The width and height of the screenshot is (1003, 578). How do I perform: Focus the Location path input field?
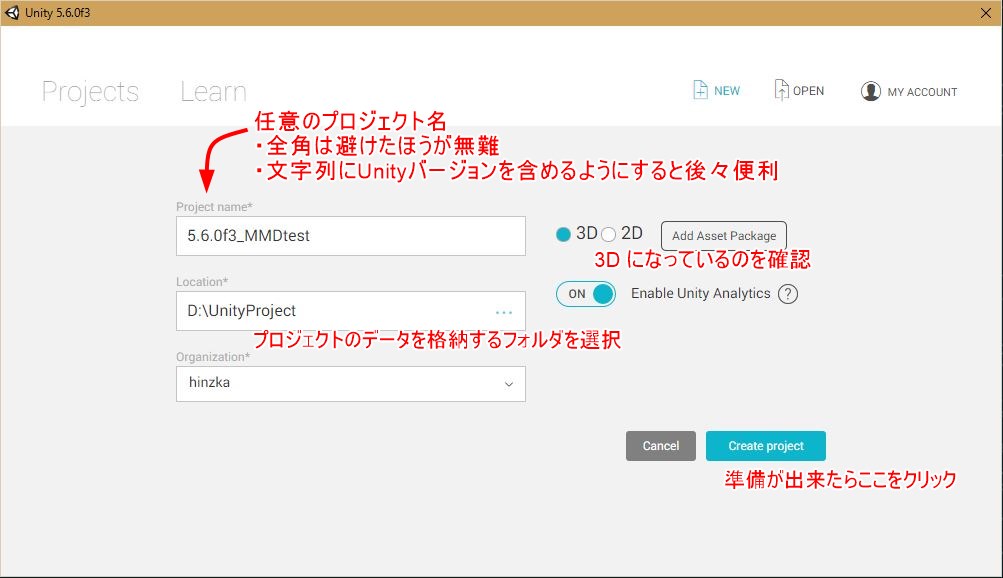point(351,311)
